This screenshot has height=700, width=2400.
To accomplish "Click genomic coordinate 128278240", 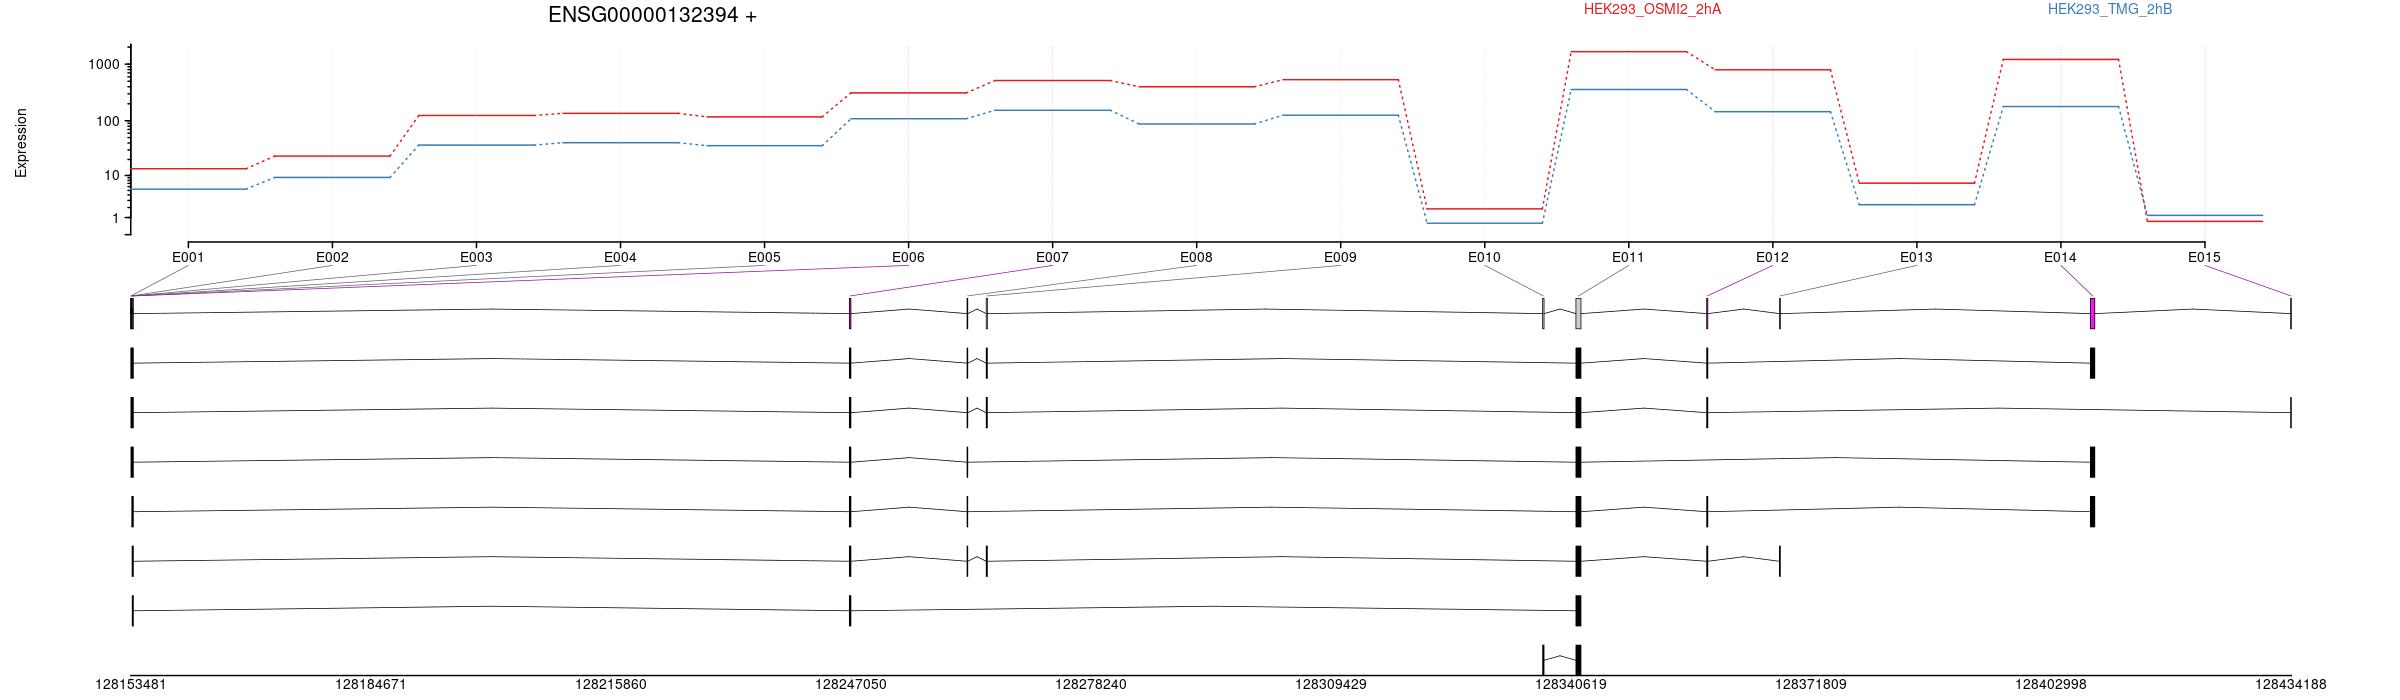I will 1091,685.
